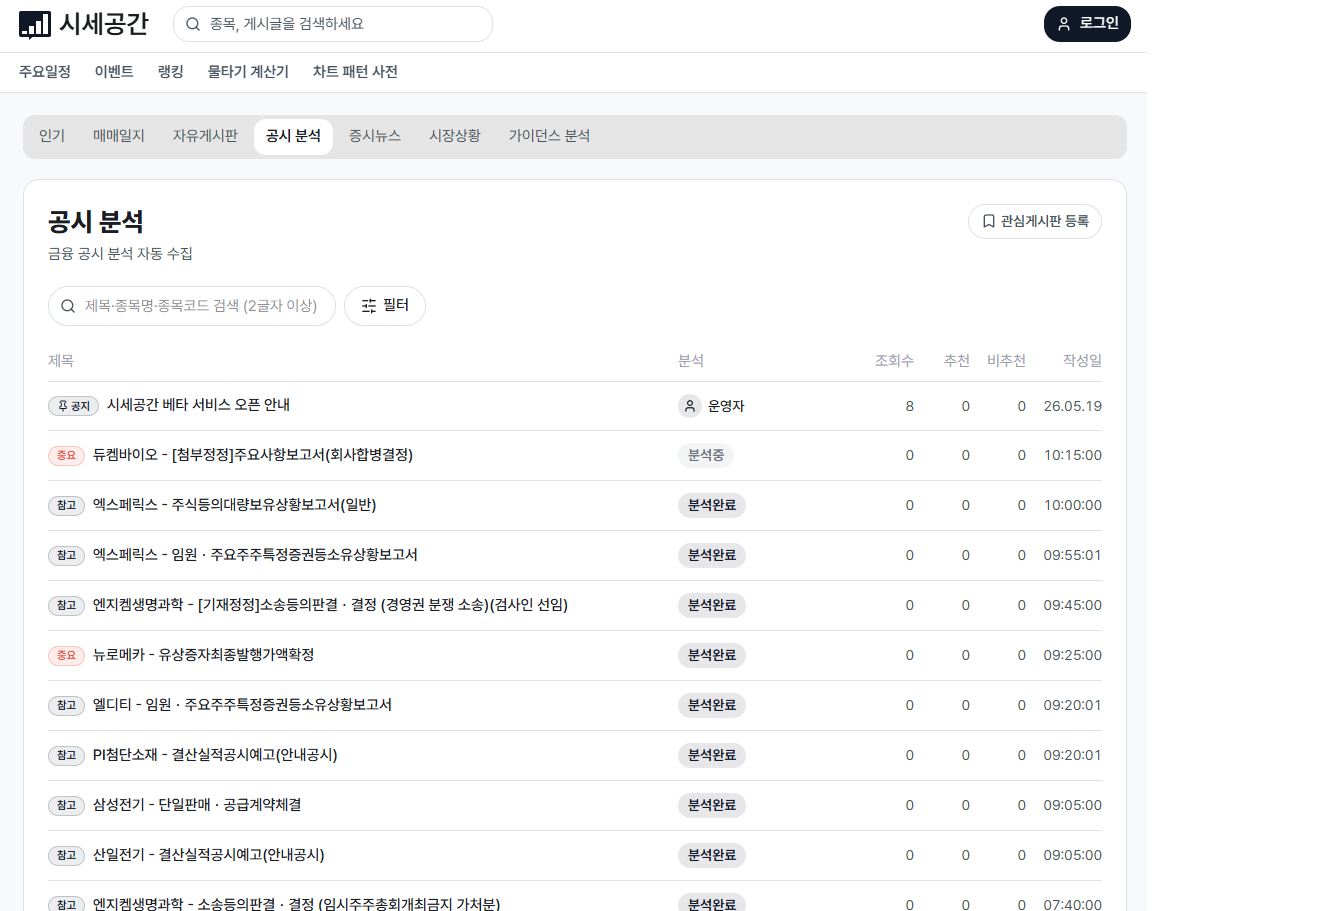
Task: Click the 관심게시판 등록 button
Action: [x=1035, y=222]
